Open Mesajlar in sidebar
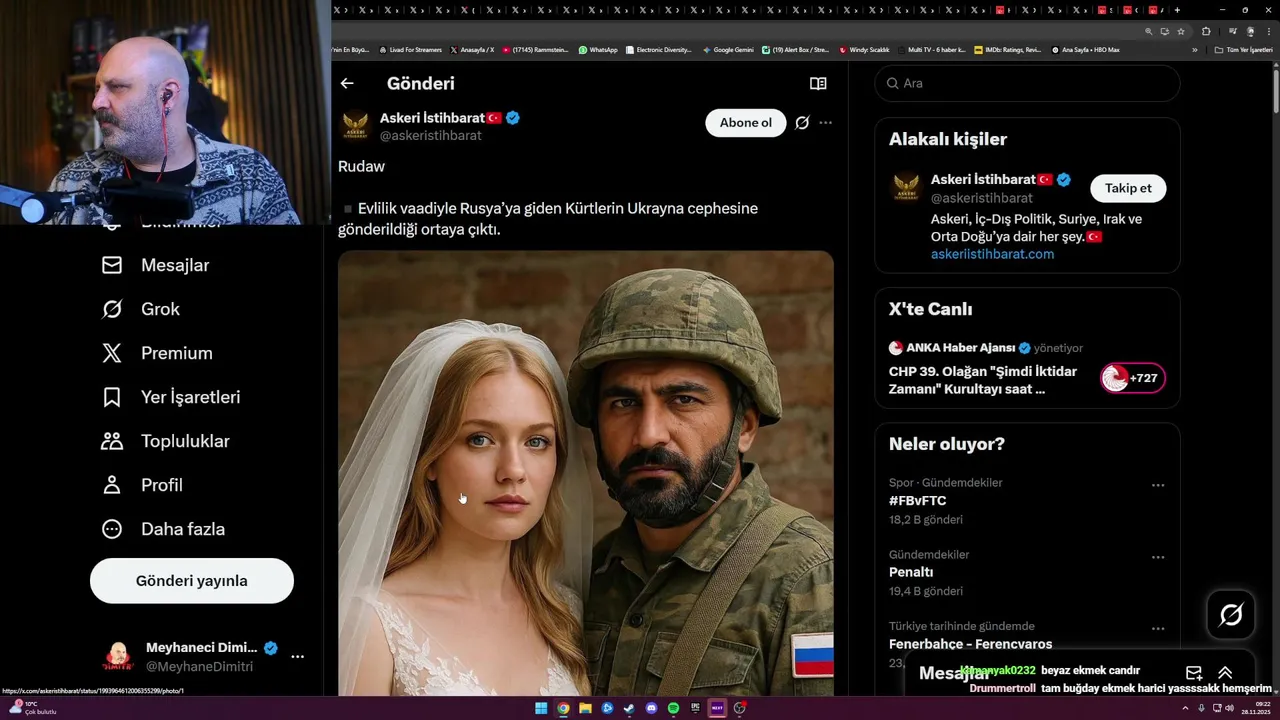 coord(155,265)
